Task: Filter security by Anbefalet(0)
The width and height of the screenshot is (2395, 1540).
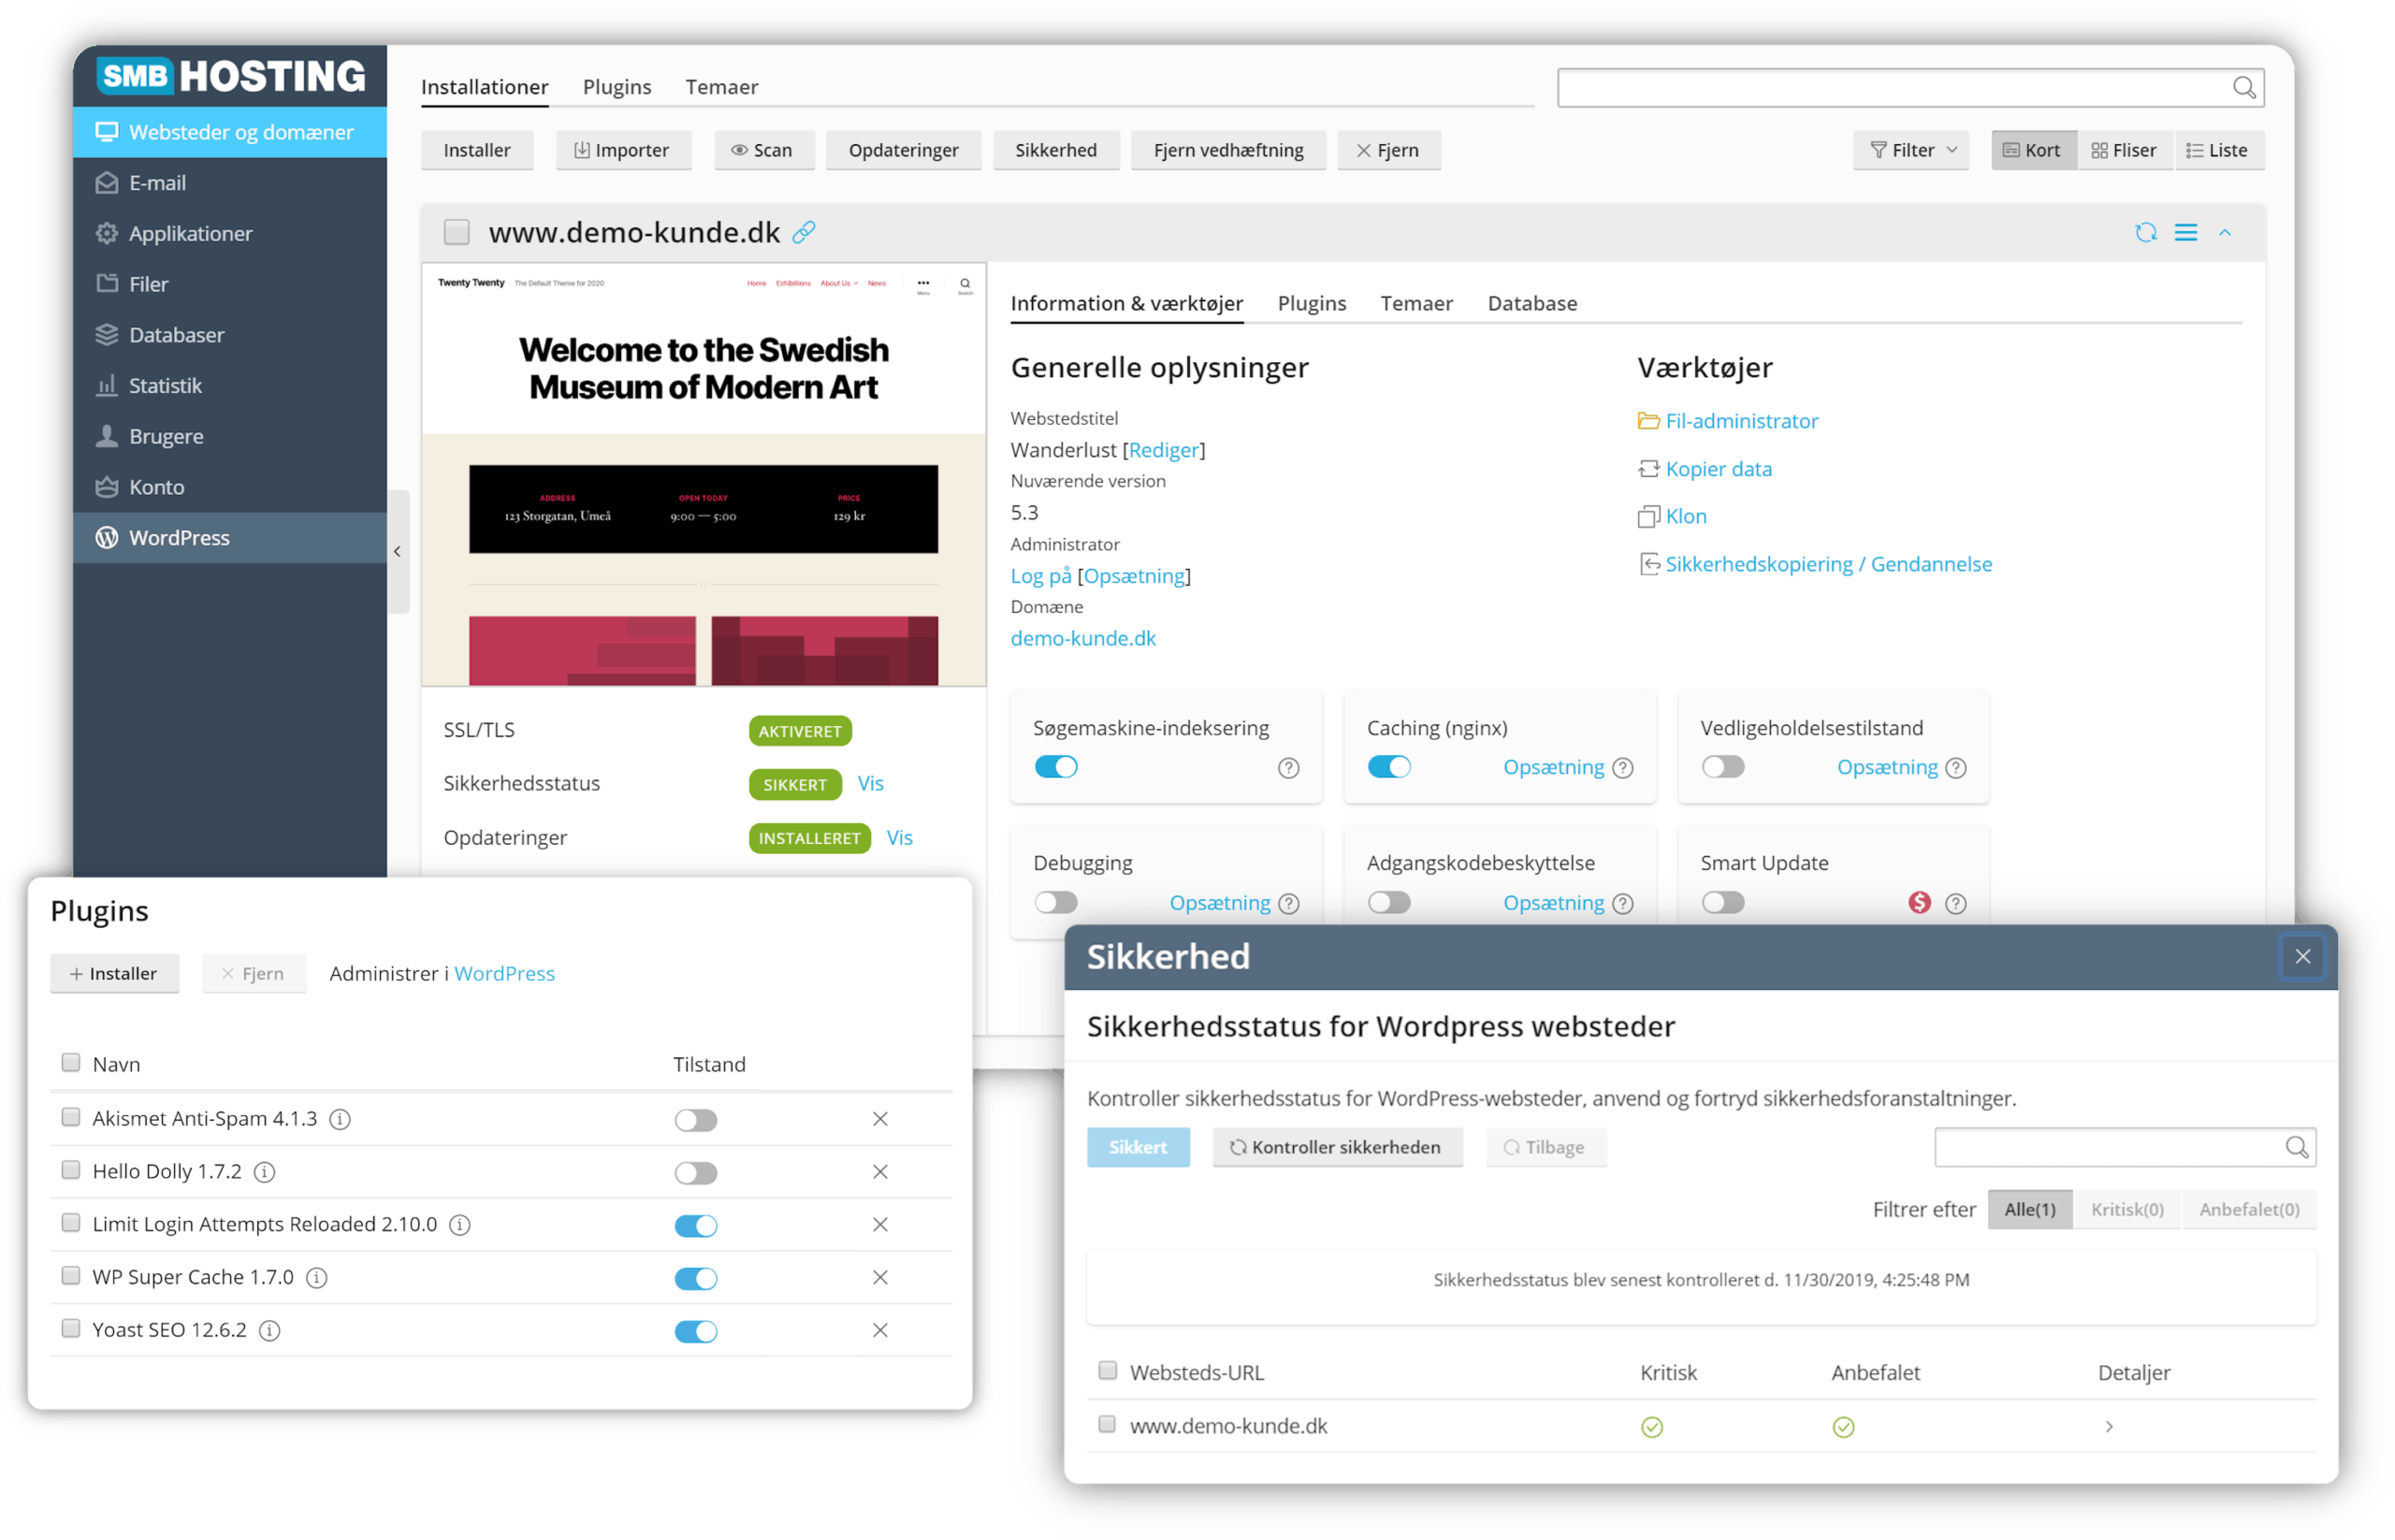Action: pyautogui.click(x=2249, y=1210)
